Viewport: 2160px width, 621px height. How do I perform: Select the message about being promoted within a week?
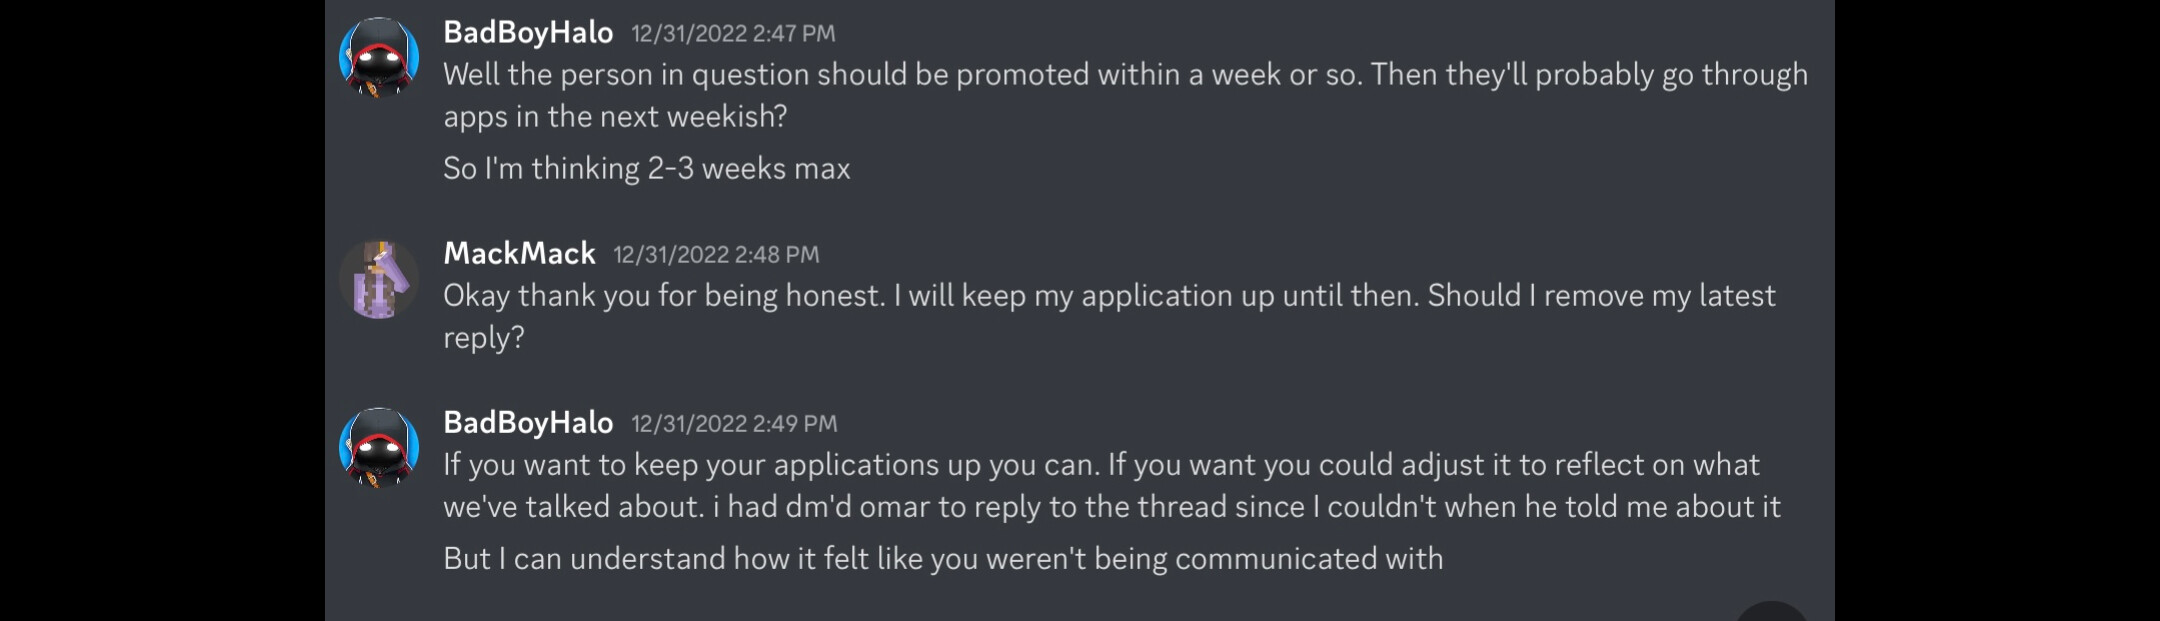pyautogui.click(x=1126, y=95)
